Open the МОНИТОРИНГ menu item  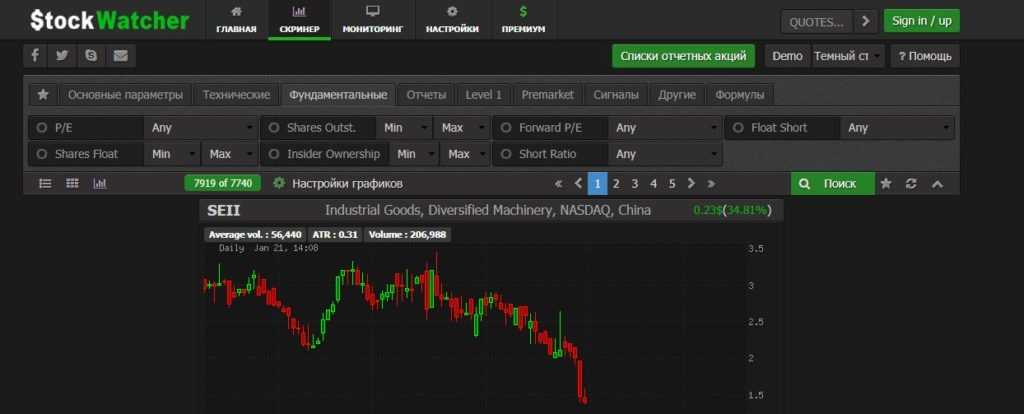point(372,20)
